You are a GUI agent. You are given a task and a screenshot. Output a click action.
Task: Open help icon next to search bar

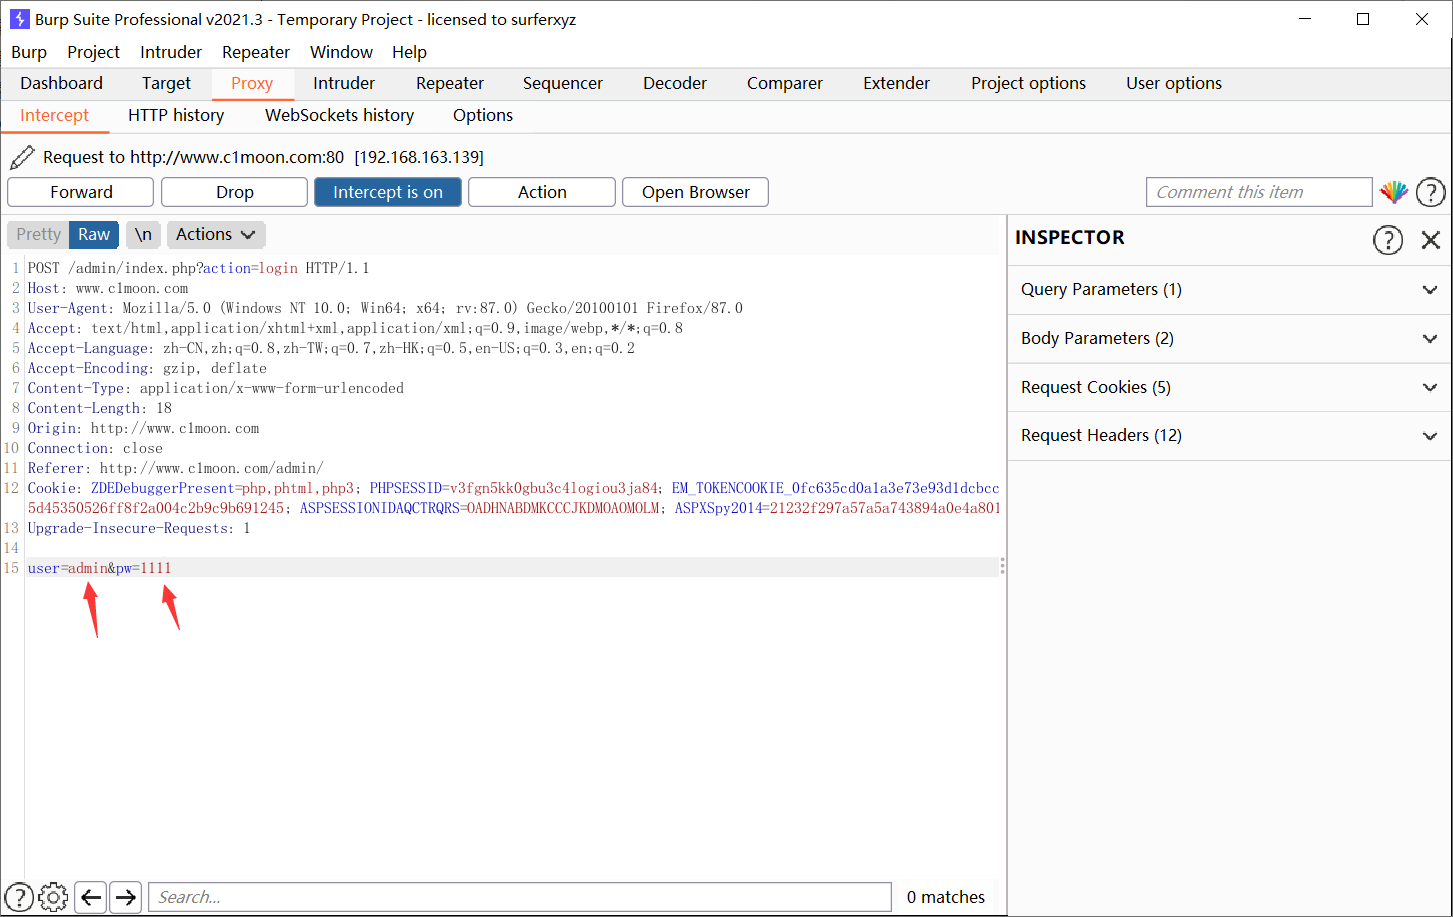tap(19, 897)
